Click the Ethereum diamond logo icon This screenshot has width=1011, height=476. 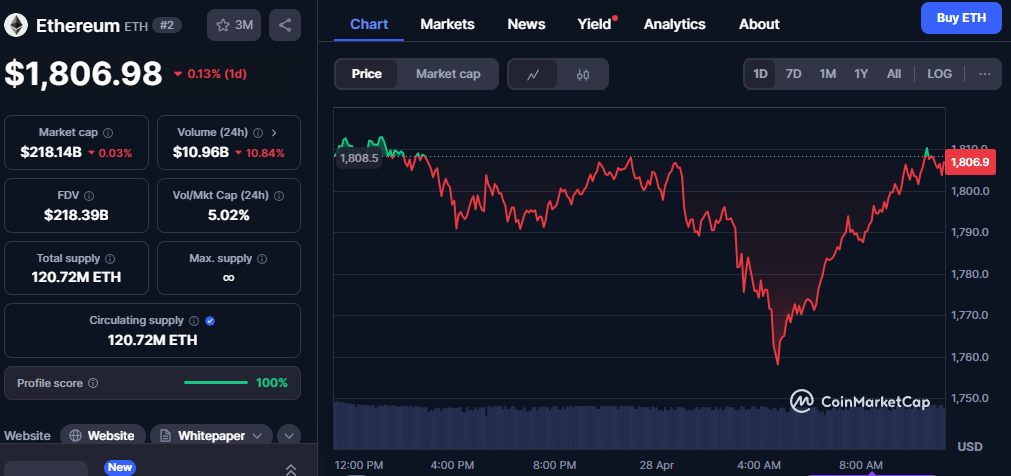15,25
